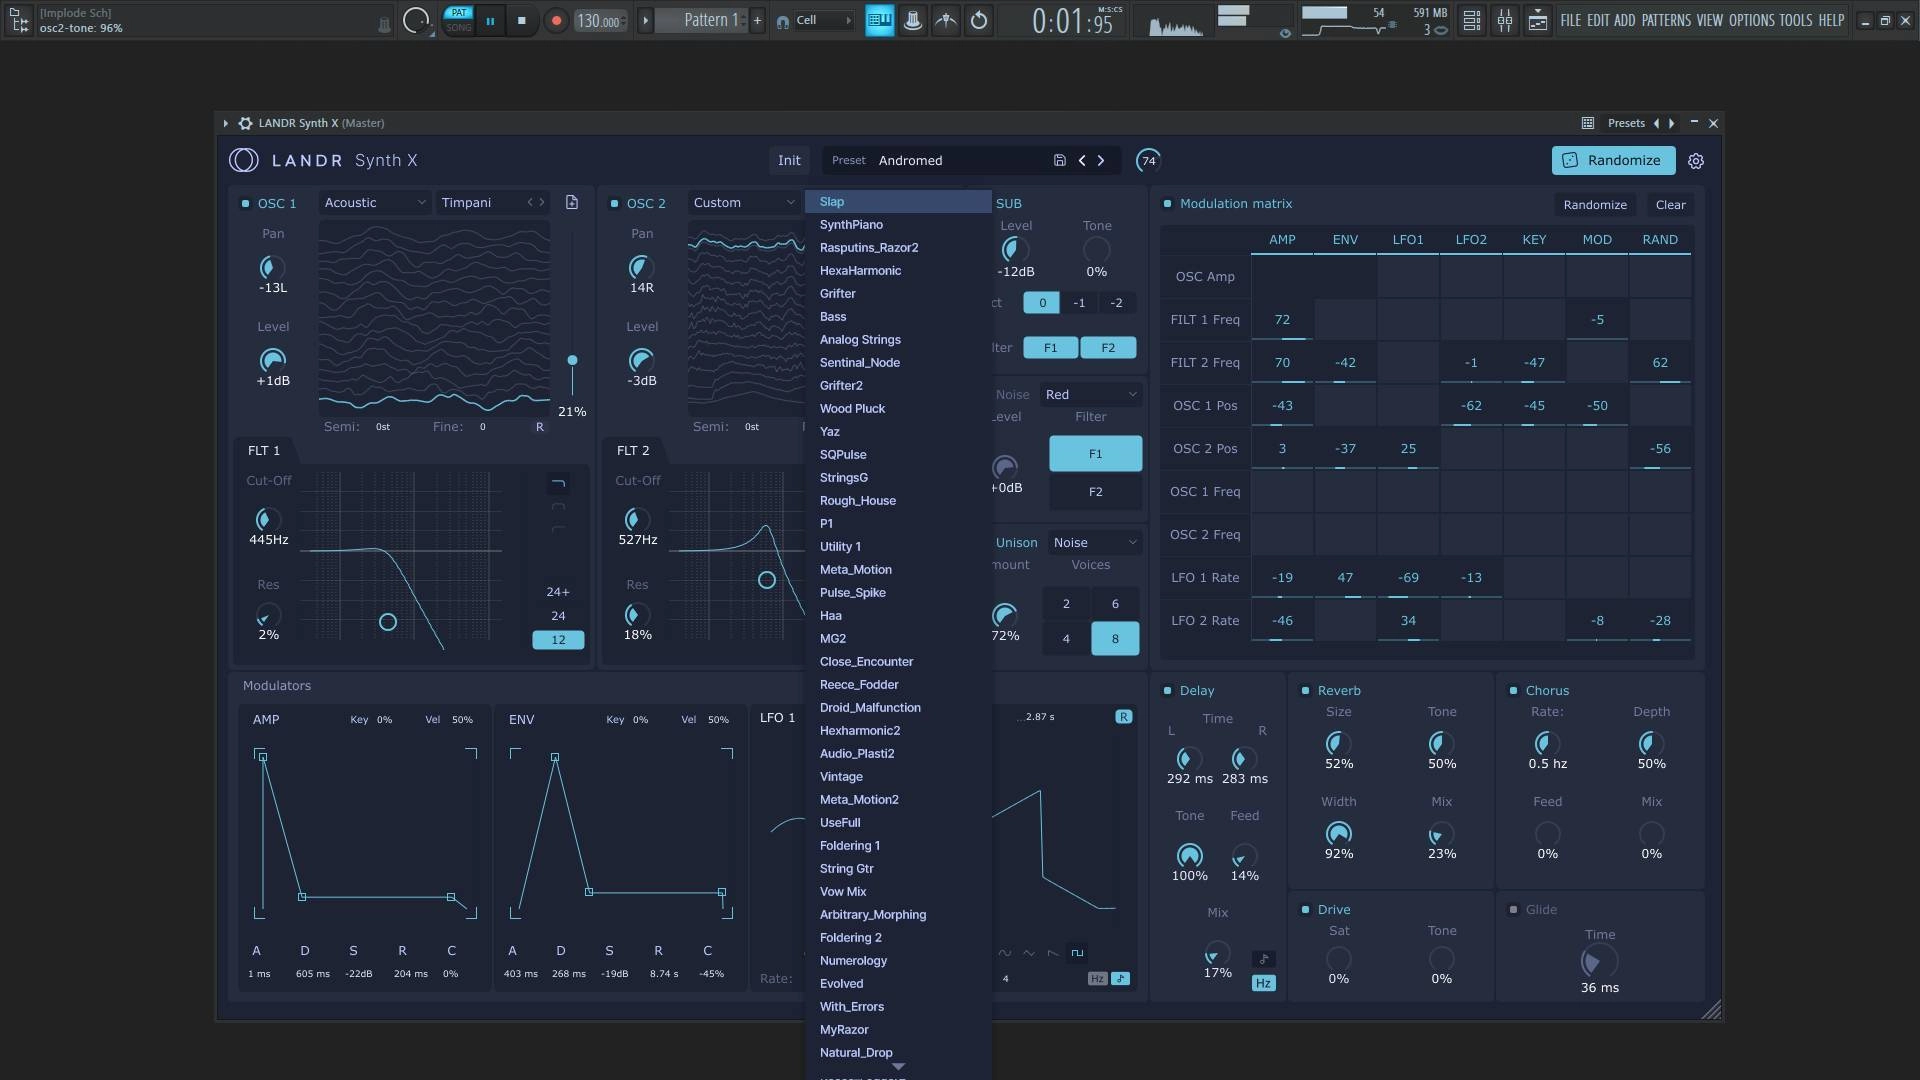Click the save preset disk icon
The image size is (1920, 1080).
[1059, 160]
